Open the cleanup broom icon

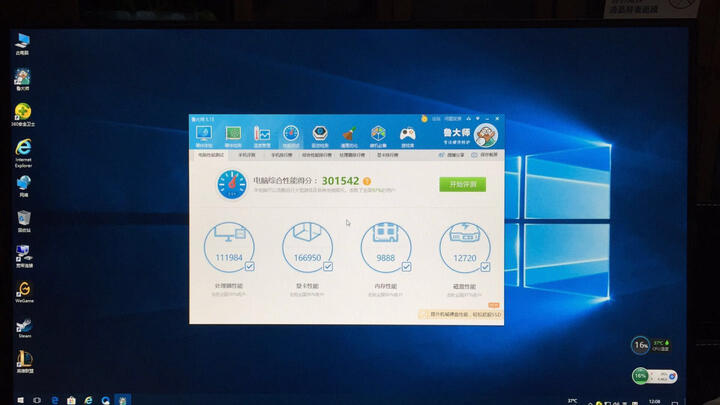[x=349, y=136]
